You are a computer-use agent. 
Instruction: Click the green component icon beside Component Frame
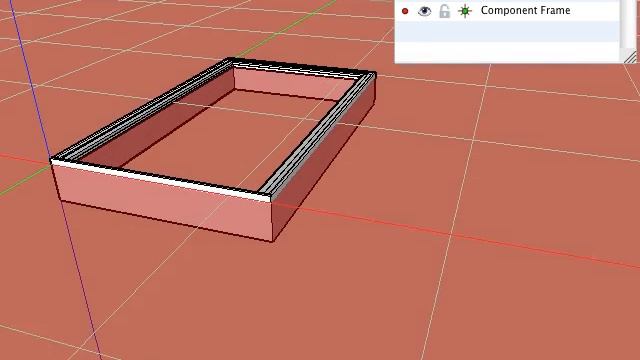[x=465, y=11]
